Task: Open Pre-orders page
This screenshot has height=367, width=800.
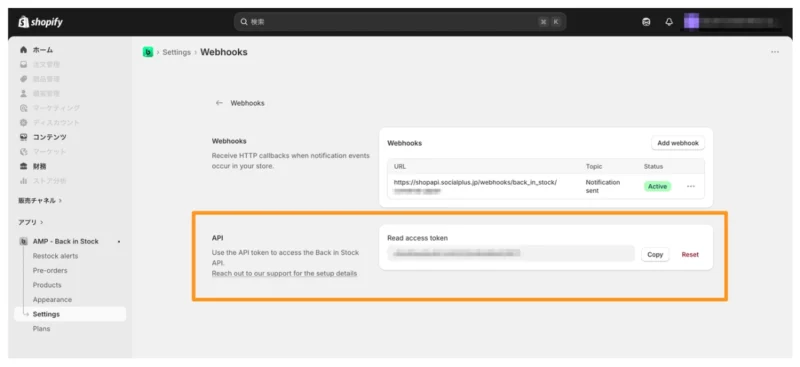Action: tap(50, 271)
